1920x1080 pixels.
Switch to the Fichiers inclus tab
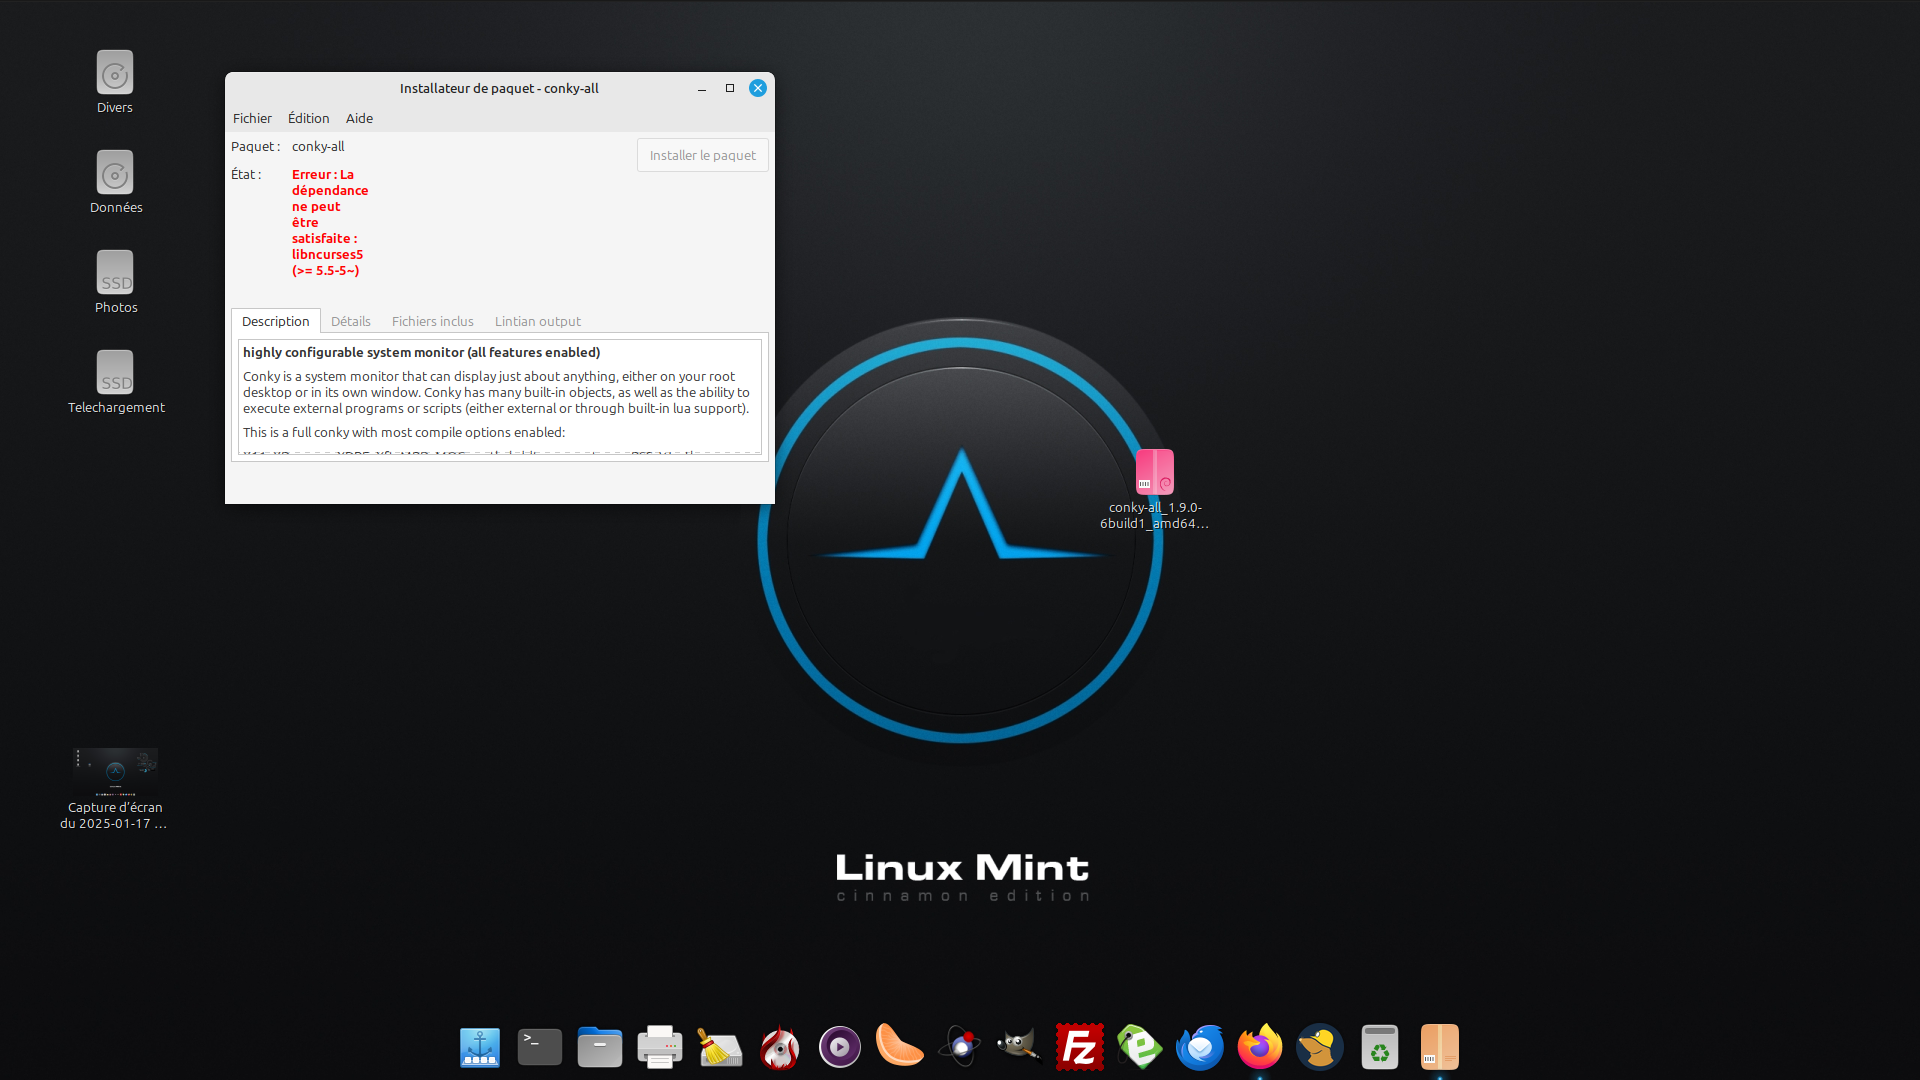pos(433,321)
